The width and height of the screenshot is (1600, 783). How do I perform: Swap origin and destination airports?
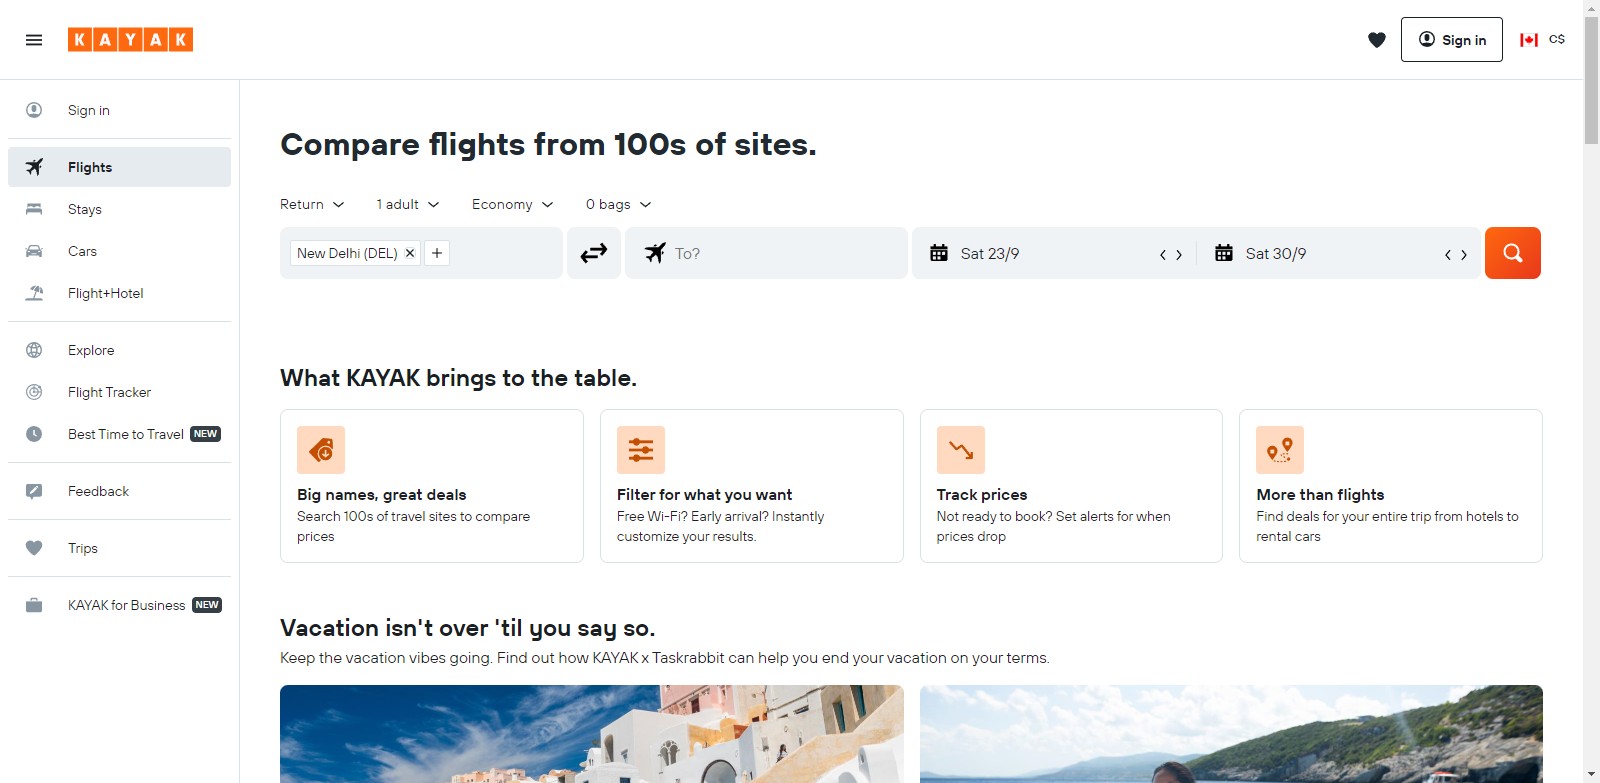(594, 253)
